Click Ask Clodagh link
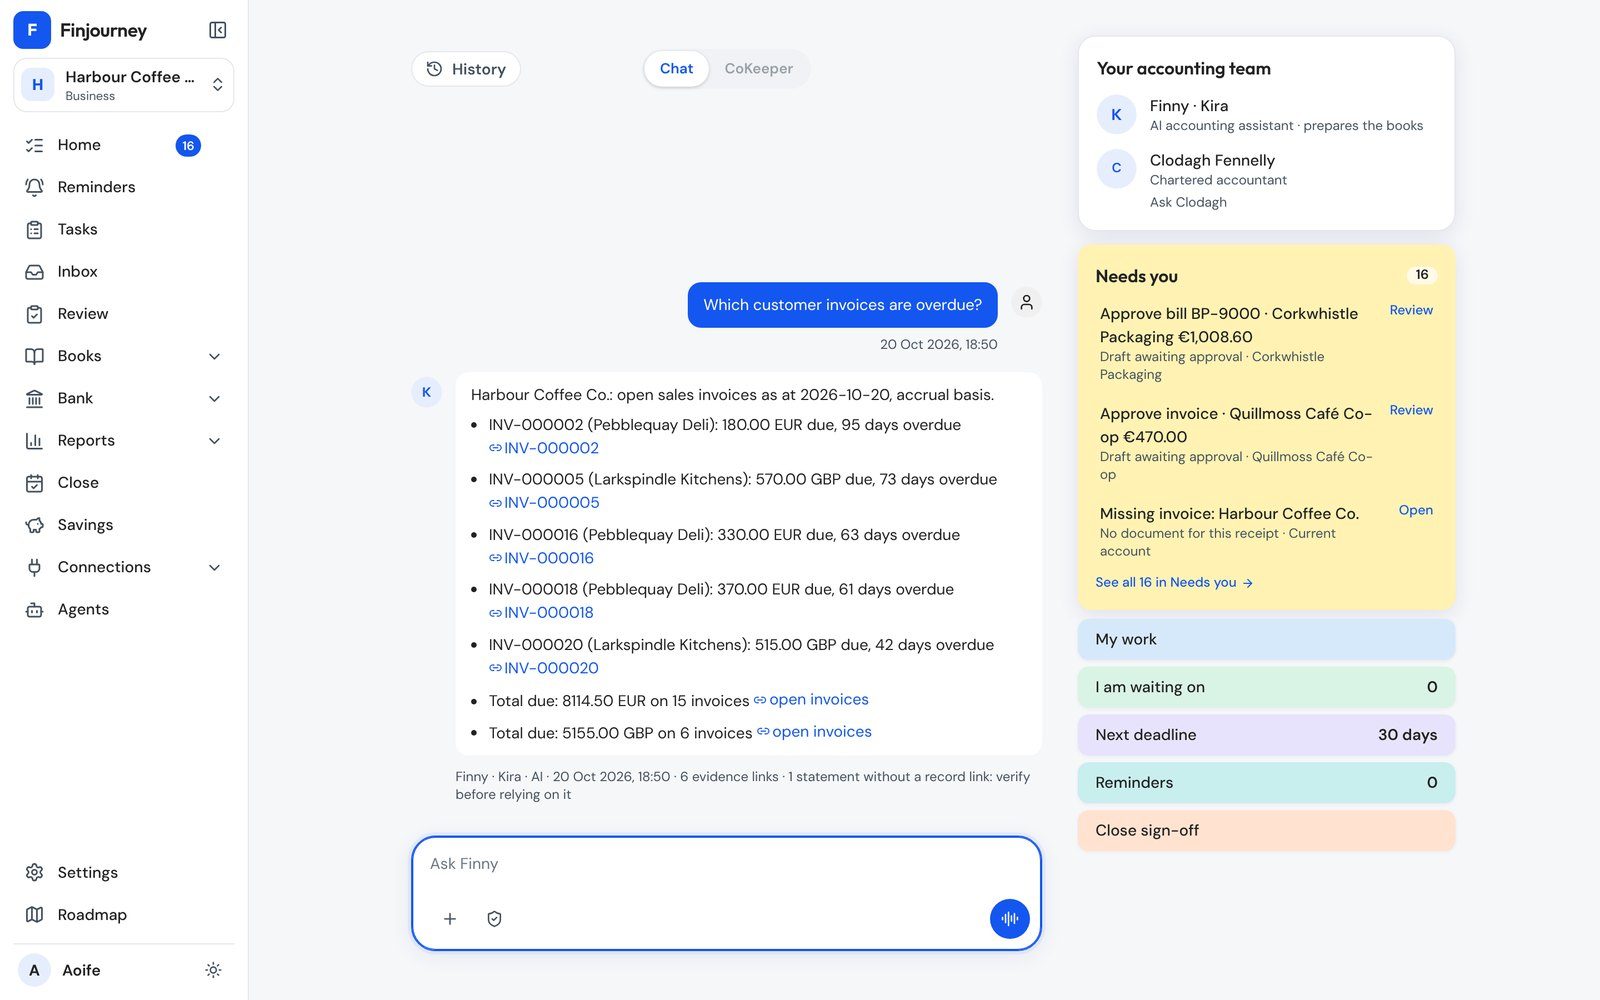The height and width of the screenshot is (1000, 1600). pyautogui.click(x=1188, y=202)
